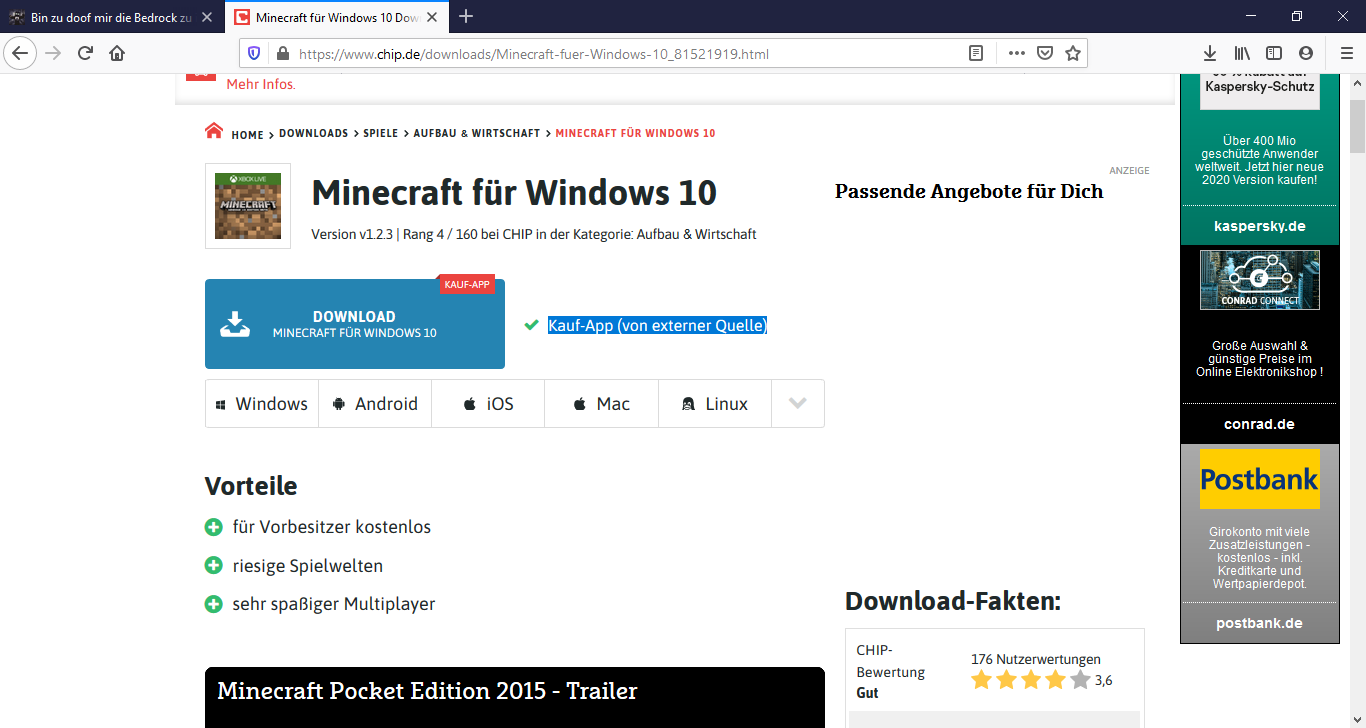Click the 'sehr spaßiger Multiplayer' advantage text
Image resolution: width=1366 pixels, height=728 pixels.
point(334,604)
